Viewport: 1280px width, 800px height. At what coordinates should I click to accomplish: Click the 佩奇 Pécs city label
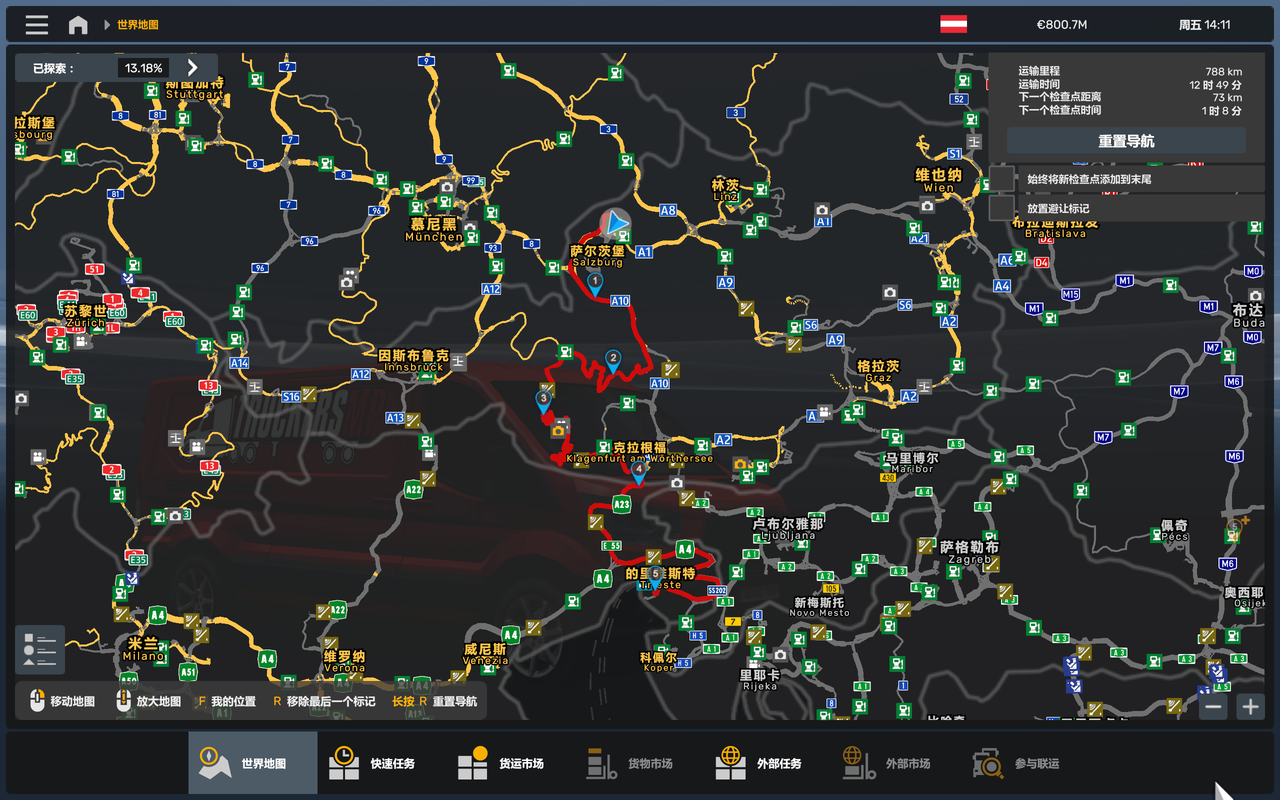pos(1174,530)
